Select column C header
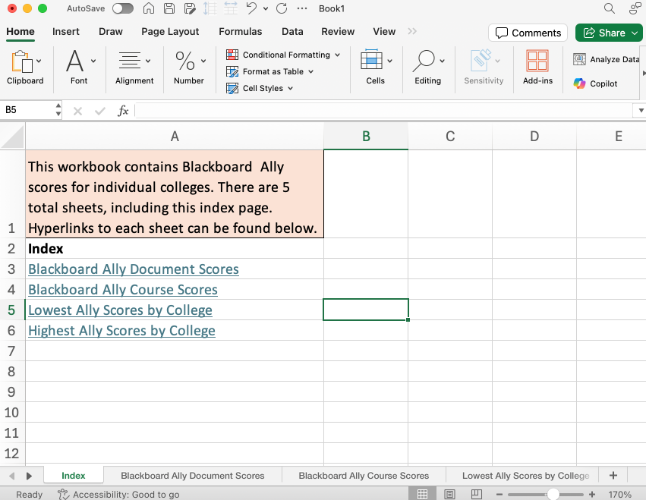 [x=450, y=136]
